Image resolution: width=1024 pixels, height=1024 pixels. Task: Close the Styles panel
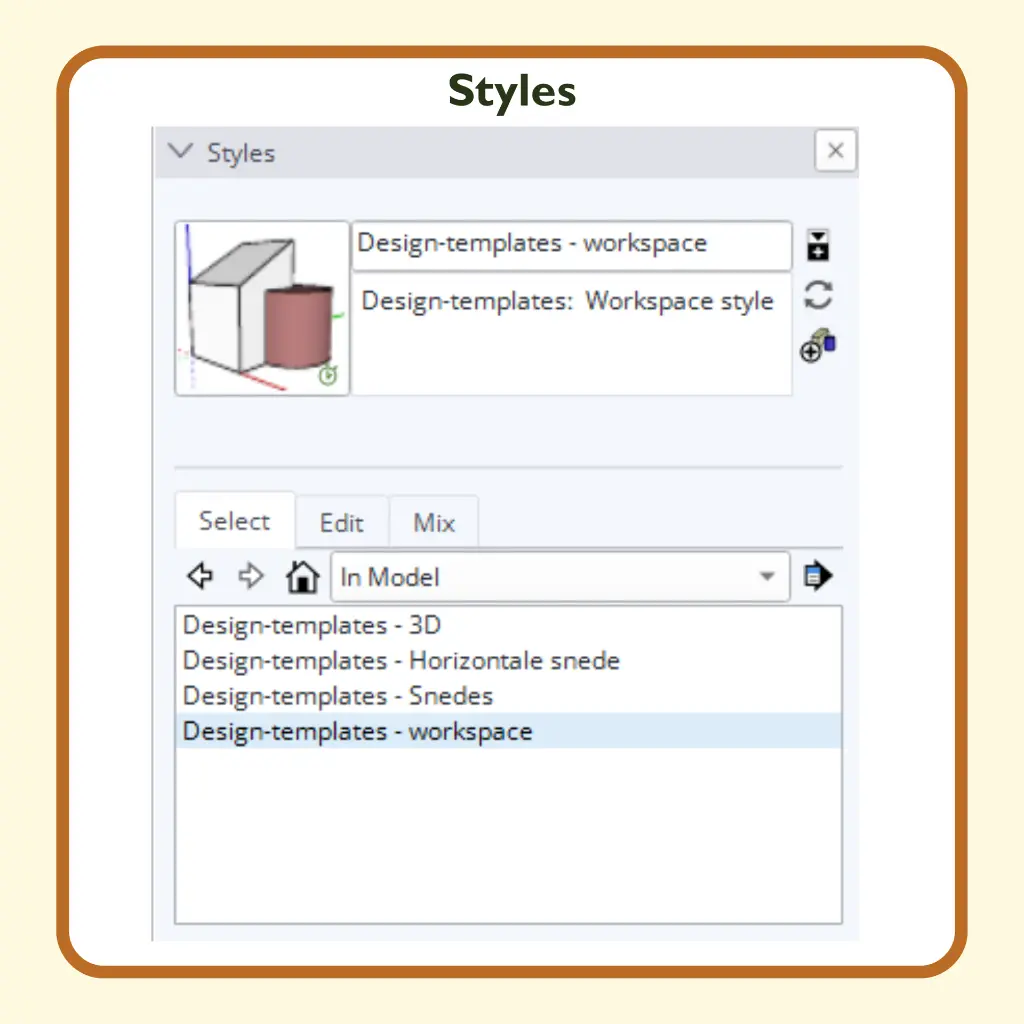point(835,151)
